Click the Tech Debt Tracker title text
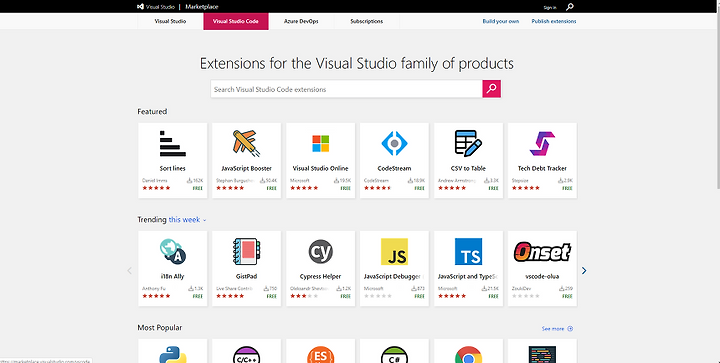The height and width of the screenshot is (363, 720). point(542,168)
